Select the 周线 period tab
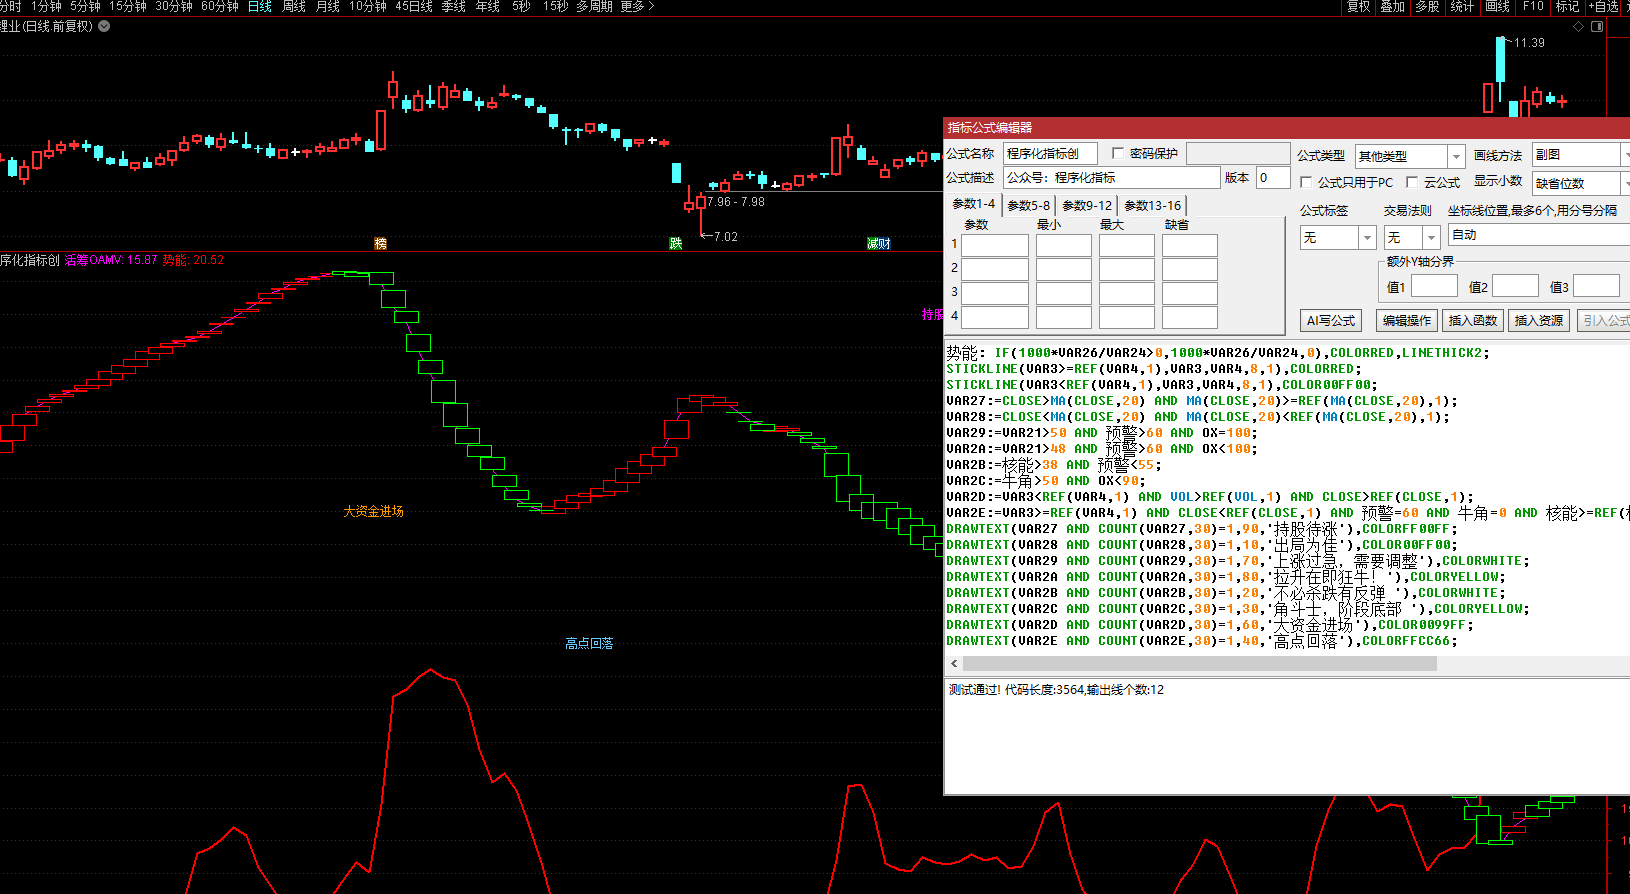Image resolution: width=1630 pixels, height=894 pixels. [x=293, y=7]
